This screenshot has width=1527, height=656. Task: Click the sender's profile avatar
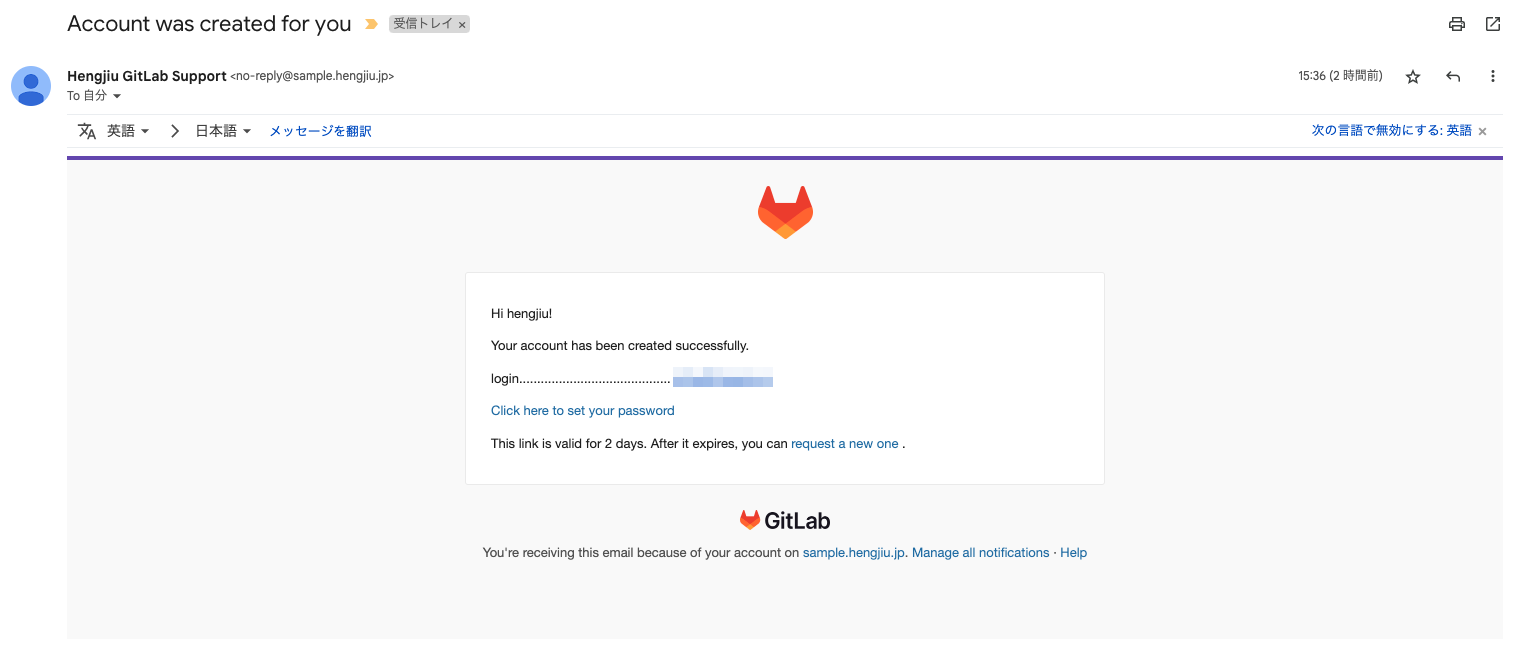click(x=31, y=86)
